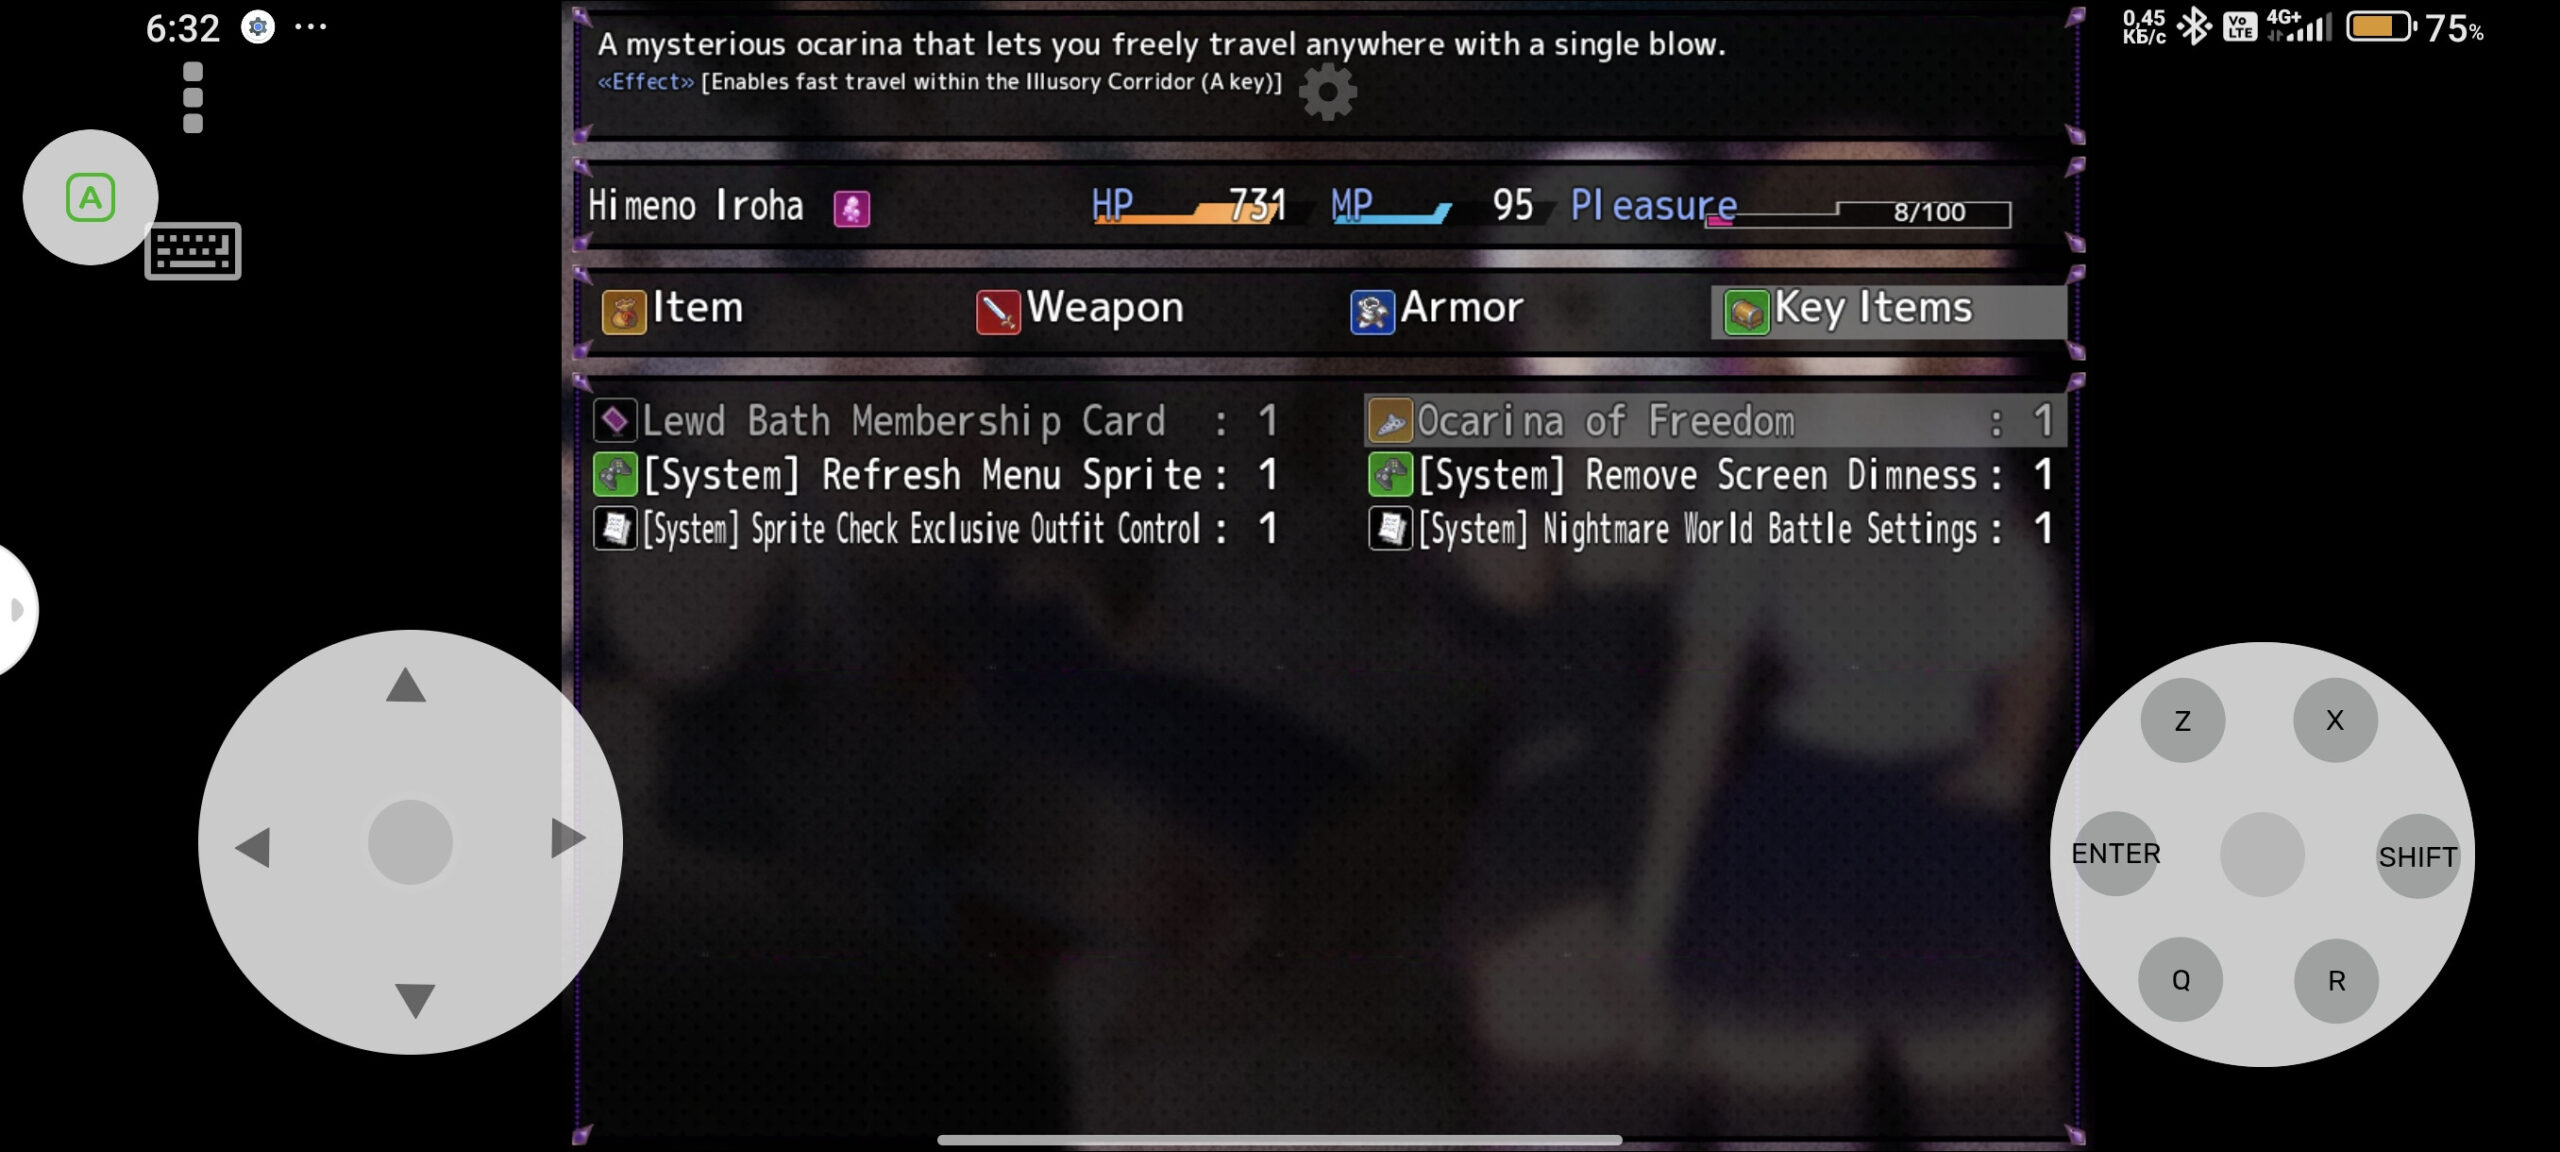2560x1152 pixels.
Task: Expand the left-edge side panel arrow
Action: tap(13, 610)
